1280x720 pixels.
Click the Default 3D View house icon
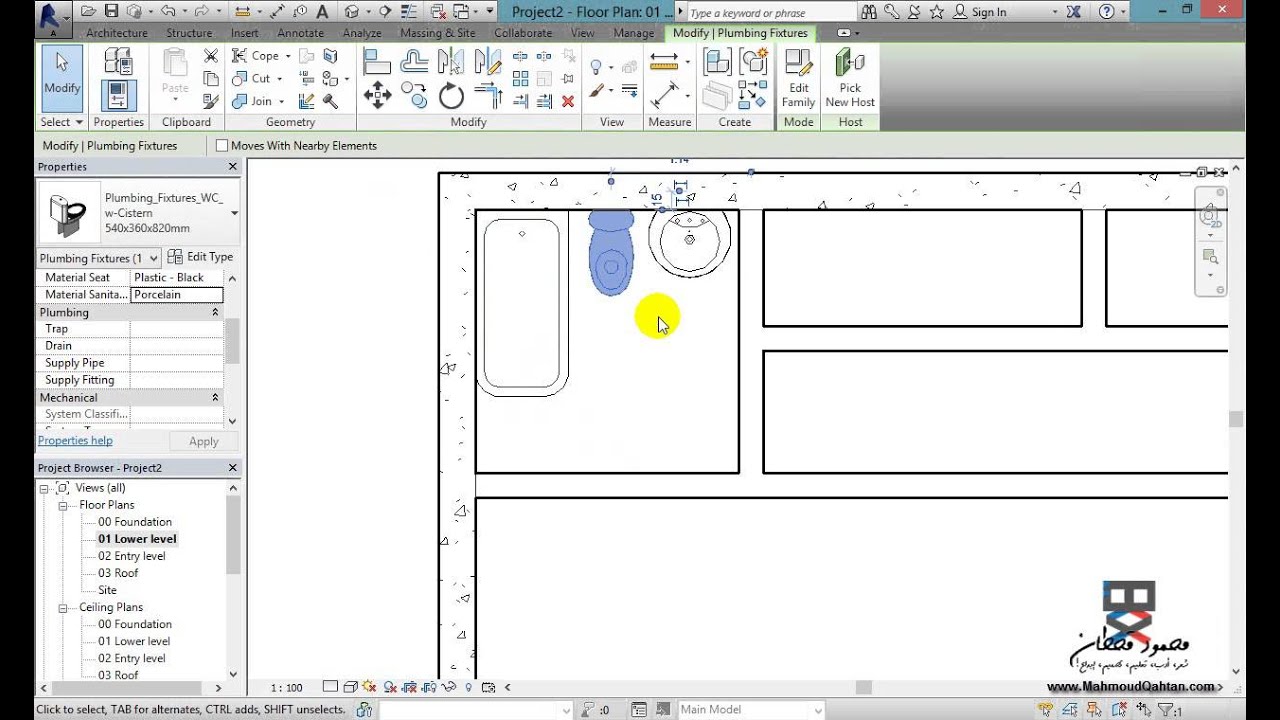(x=352, y=12)
